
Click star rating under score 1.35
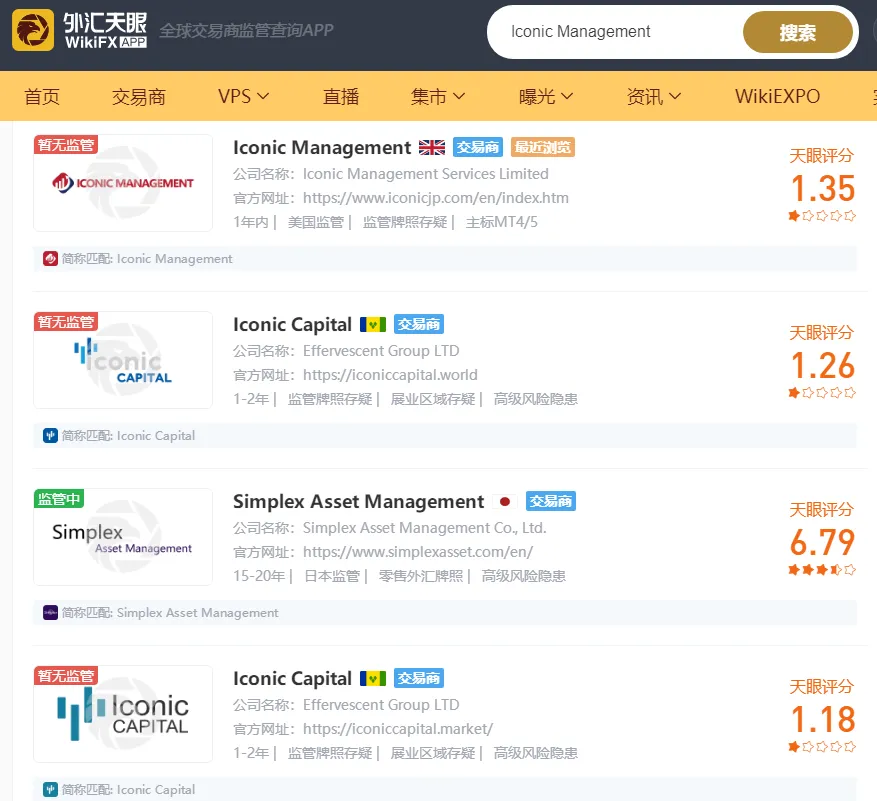(x=822, y=216)
